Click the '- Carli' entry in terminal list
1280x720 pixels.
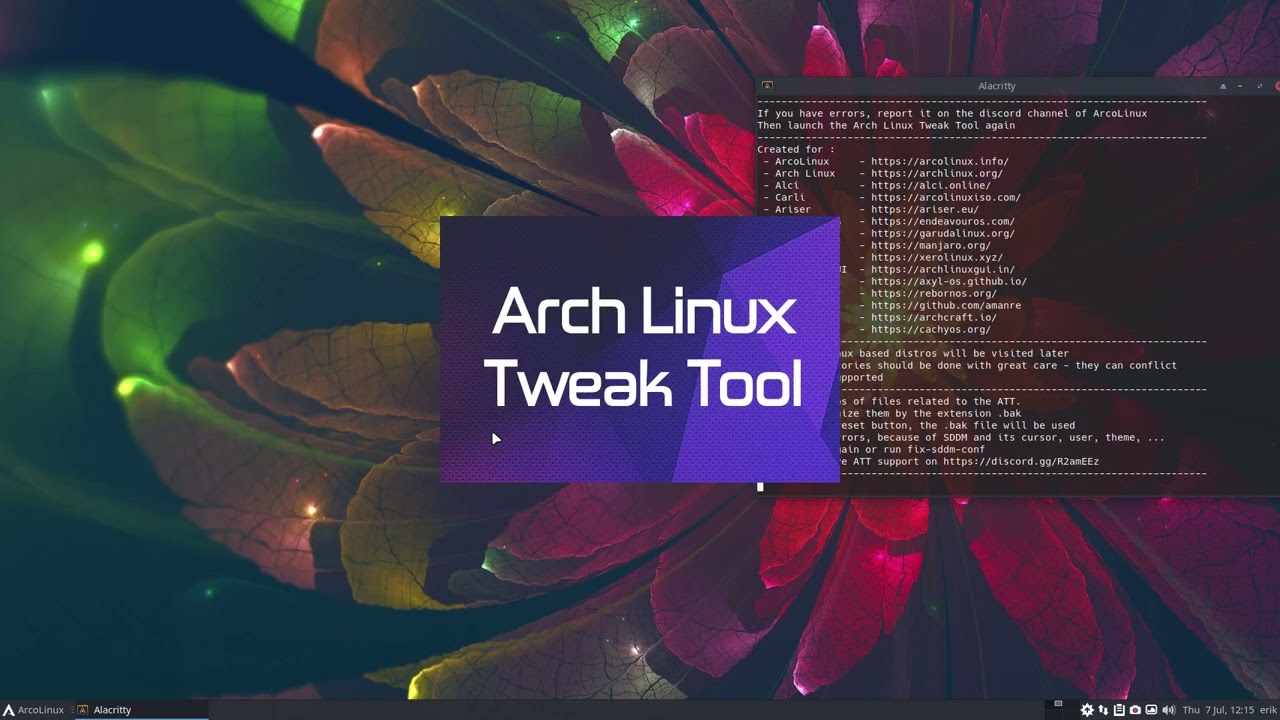coord(784,198)
